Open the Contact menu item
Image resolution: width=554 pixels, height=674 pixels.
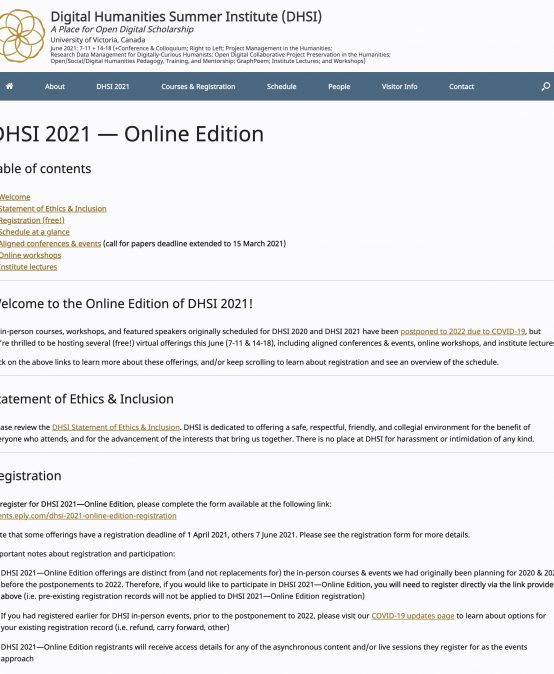click(462, 86)
